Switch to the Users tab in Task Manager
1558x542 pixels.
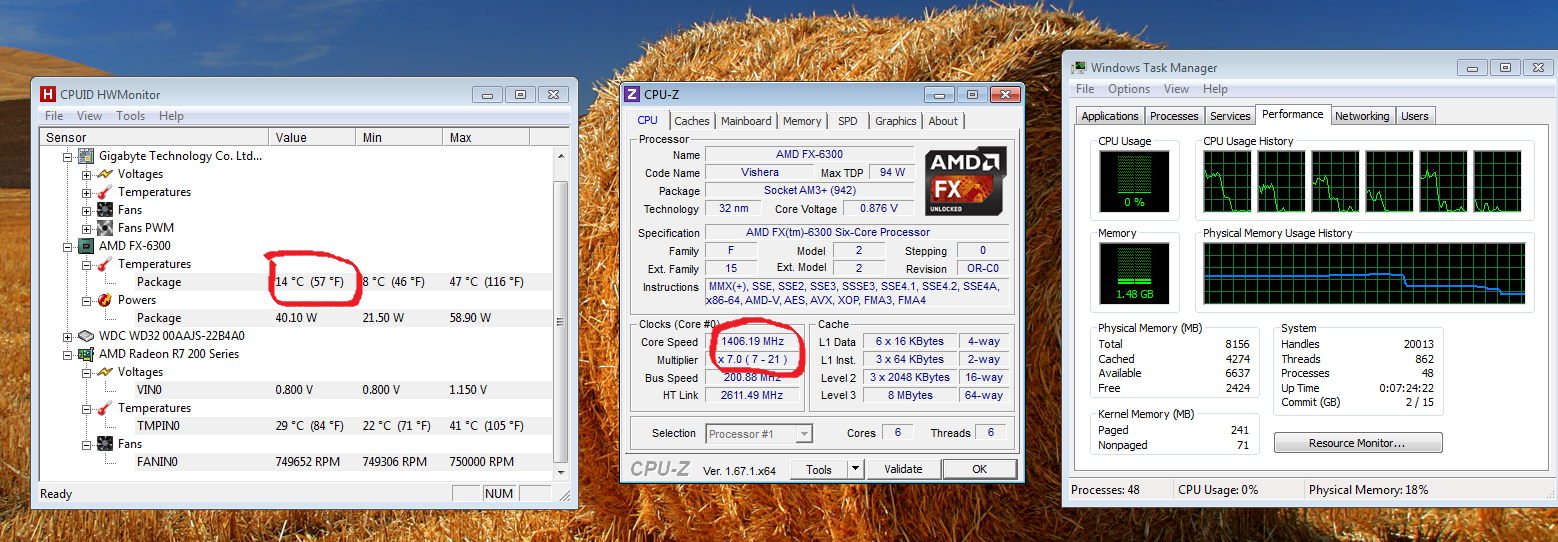click(x=1414, y=116)
